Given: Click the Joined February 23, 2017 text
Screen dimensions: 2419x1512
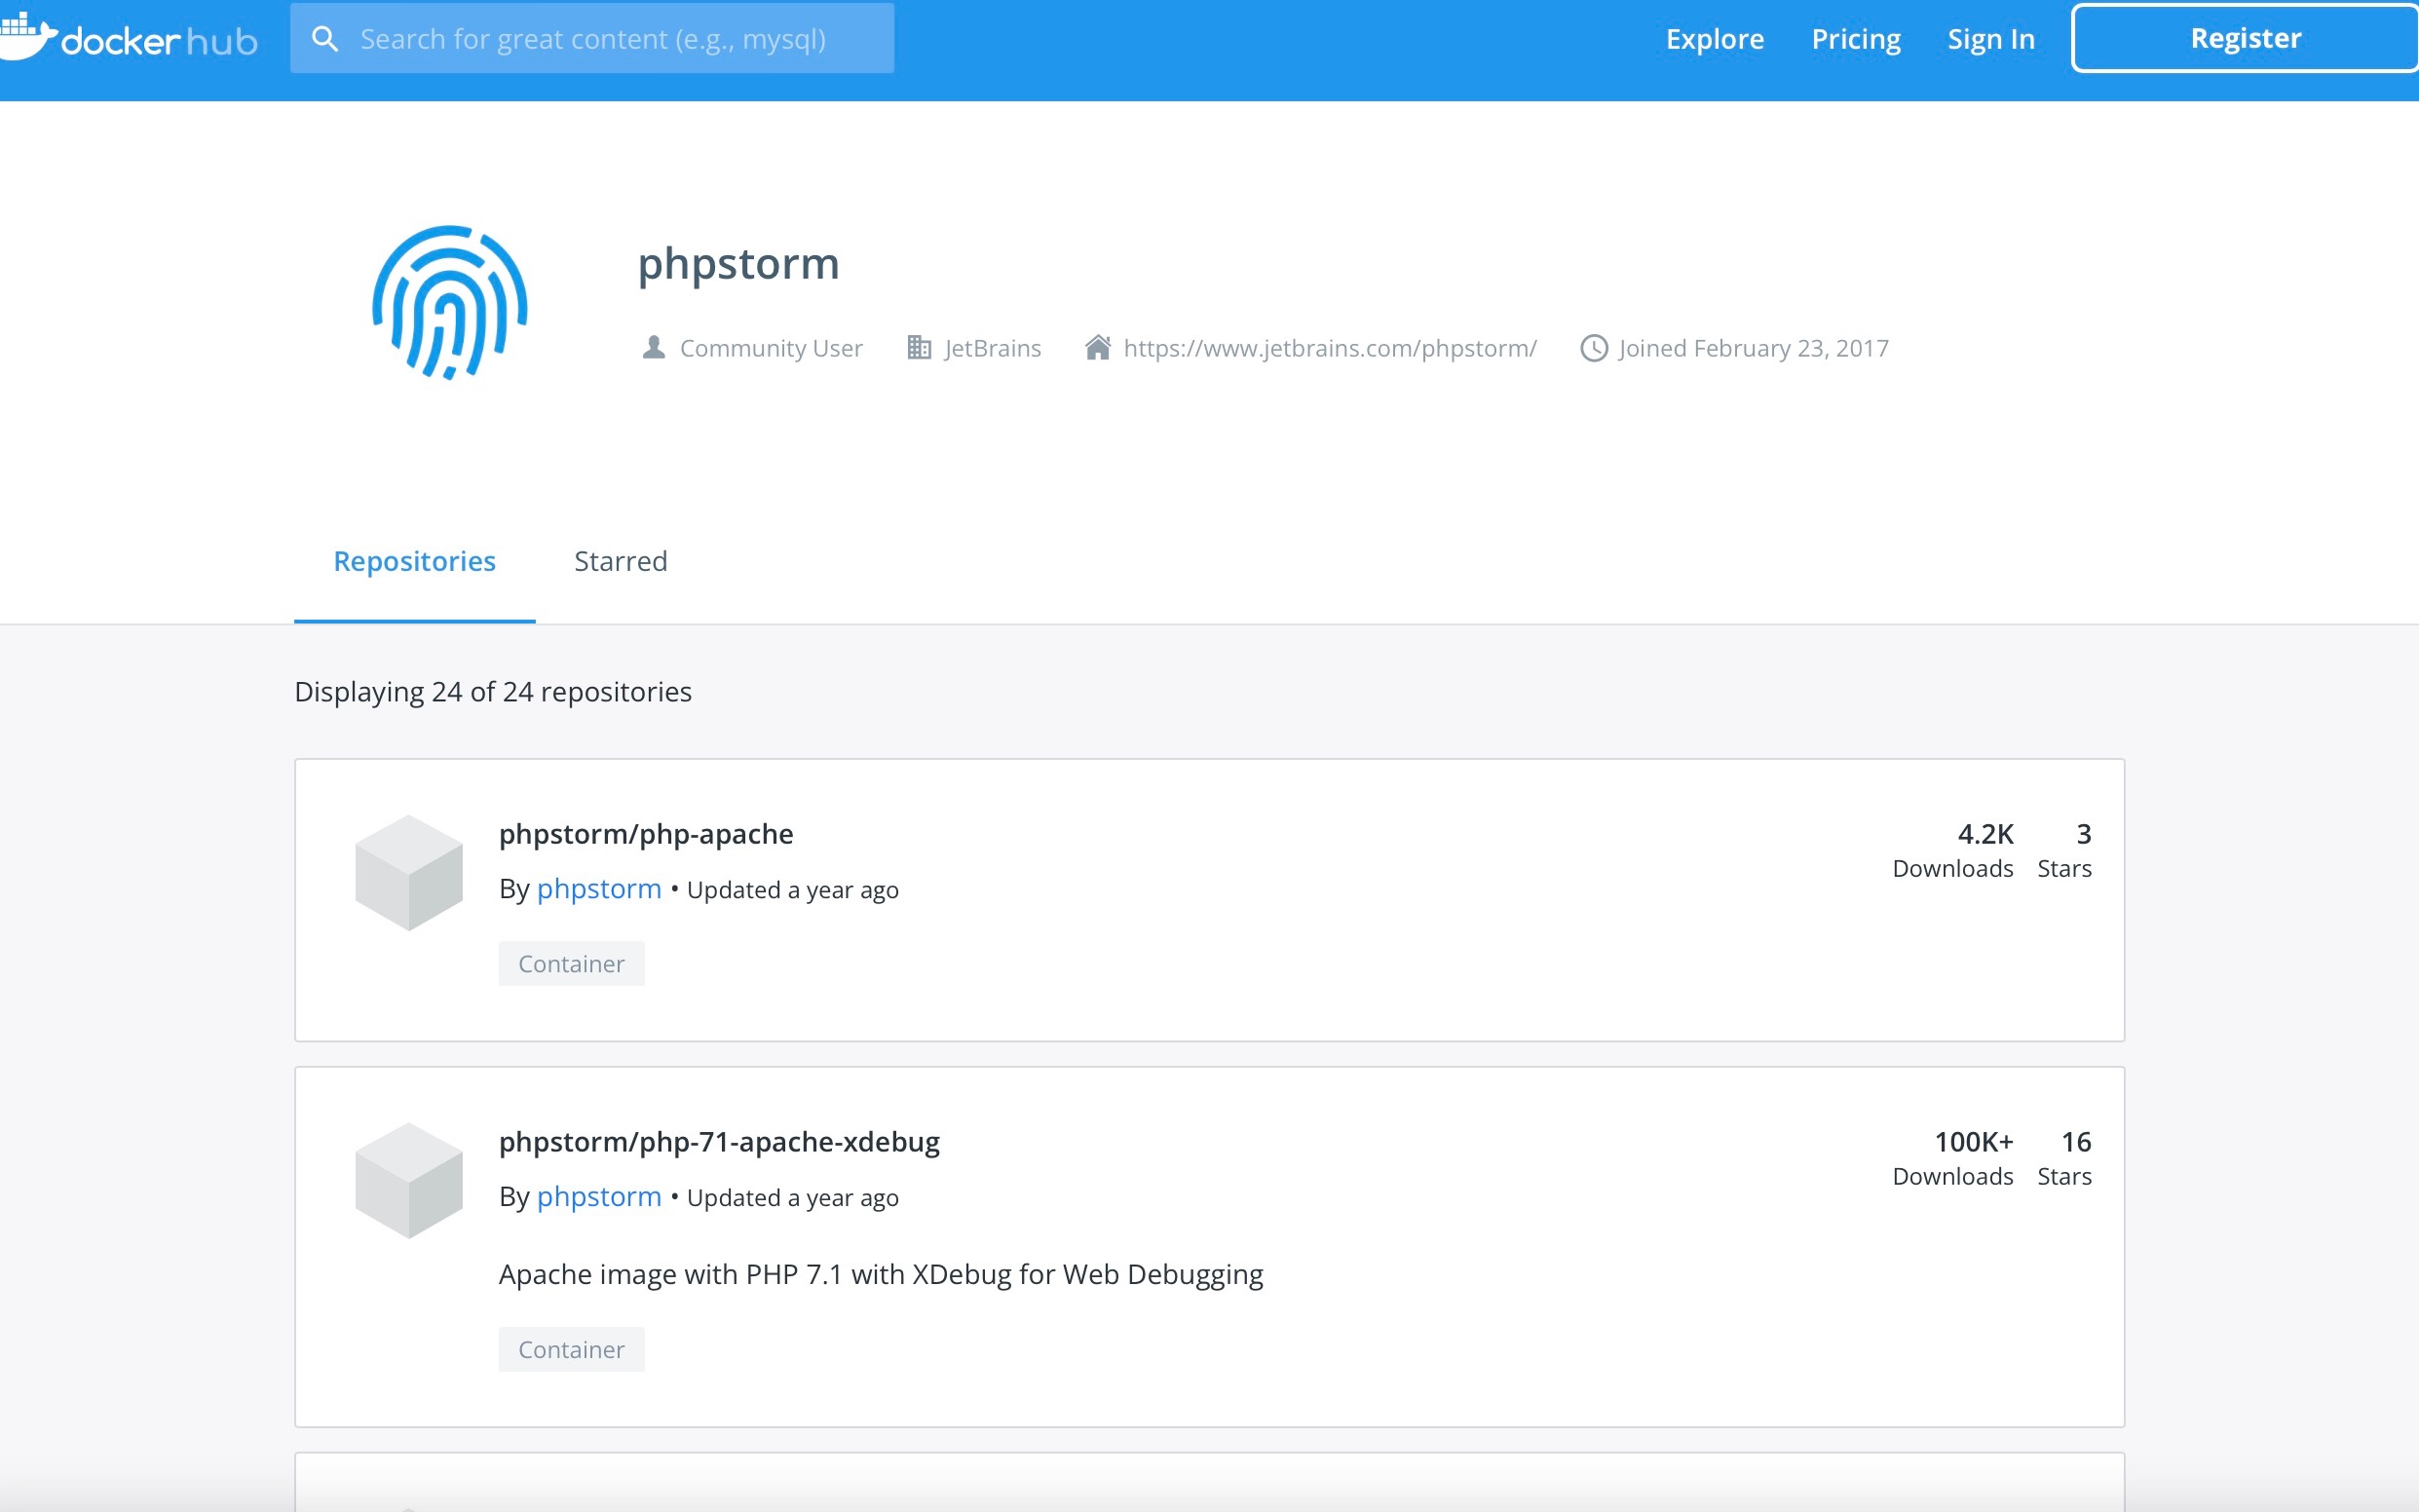Looking at the screenshot, I should point(1753,348).
